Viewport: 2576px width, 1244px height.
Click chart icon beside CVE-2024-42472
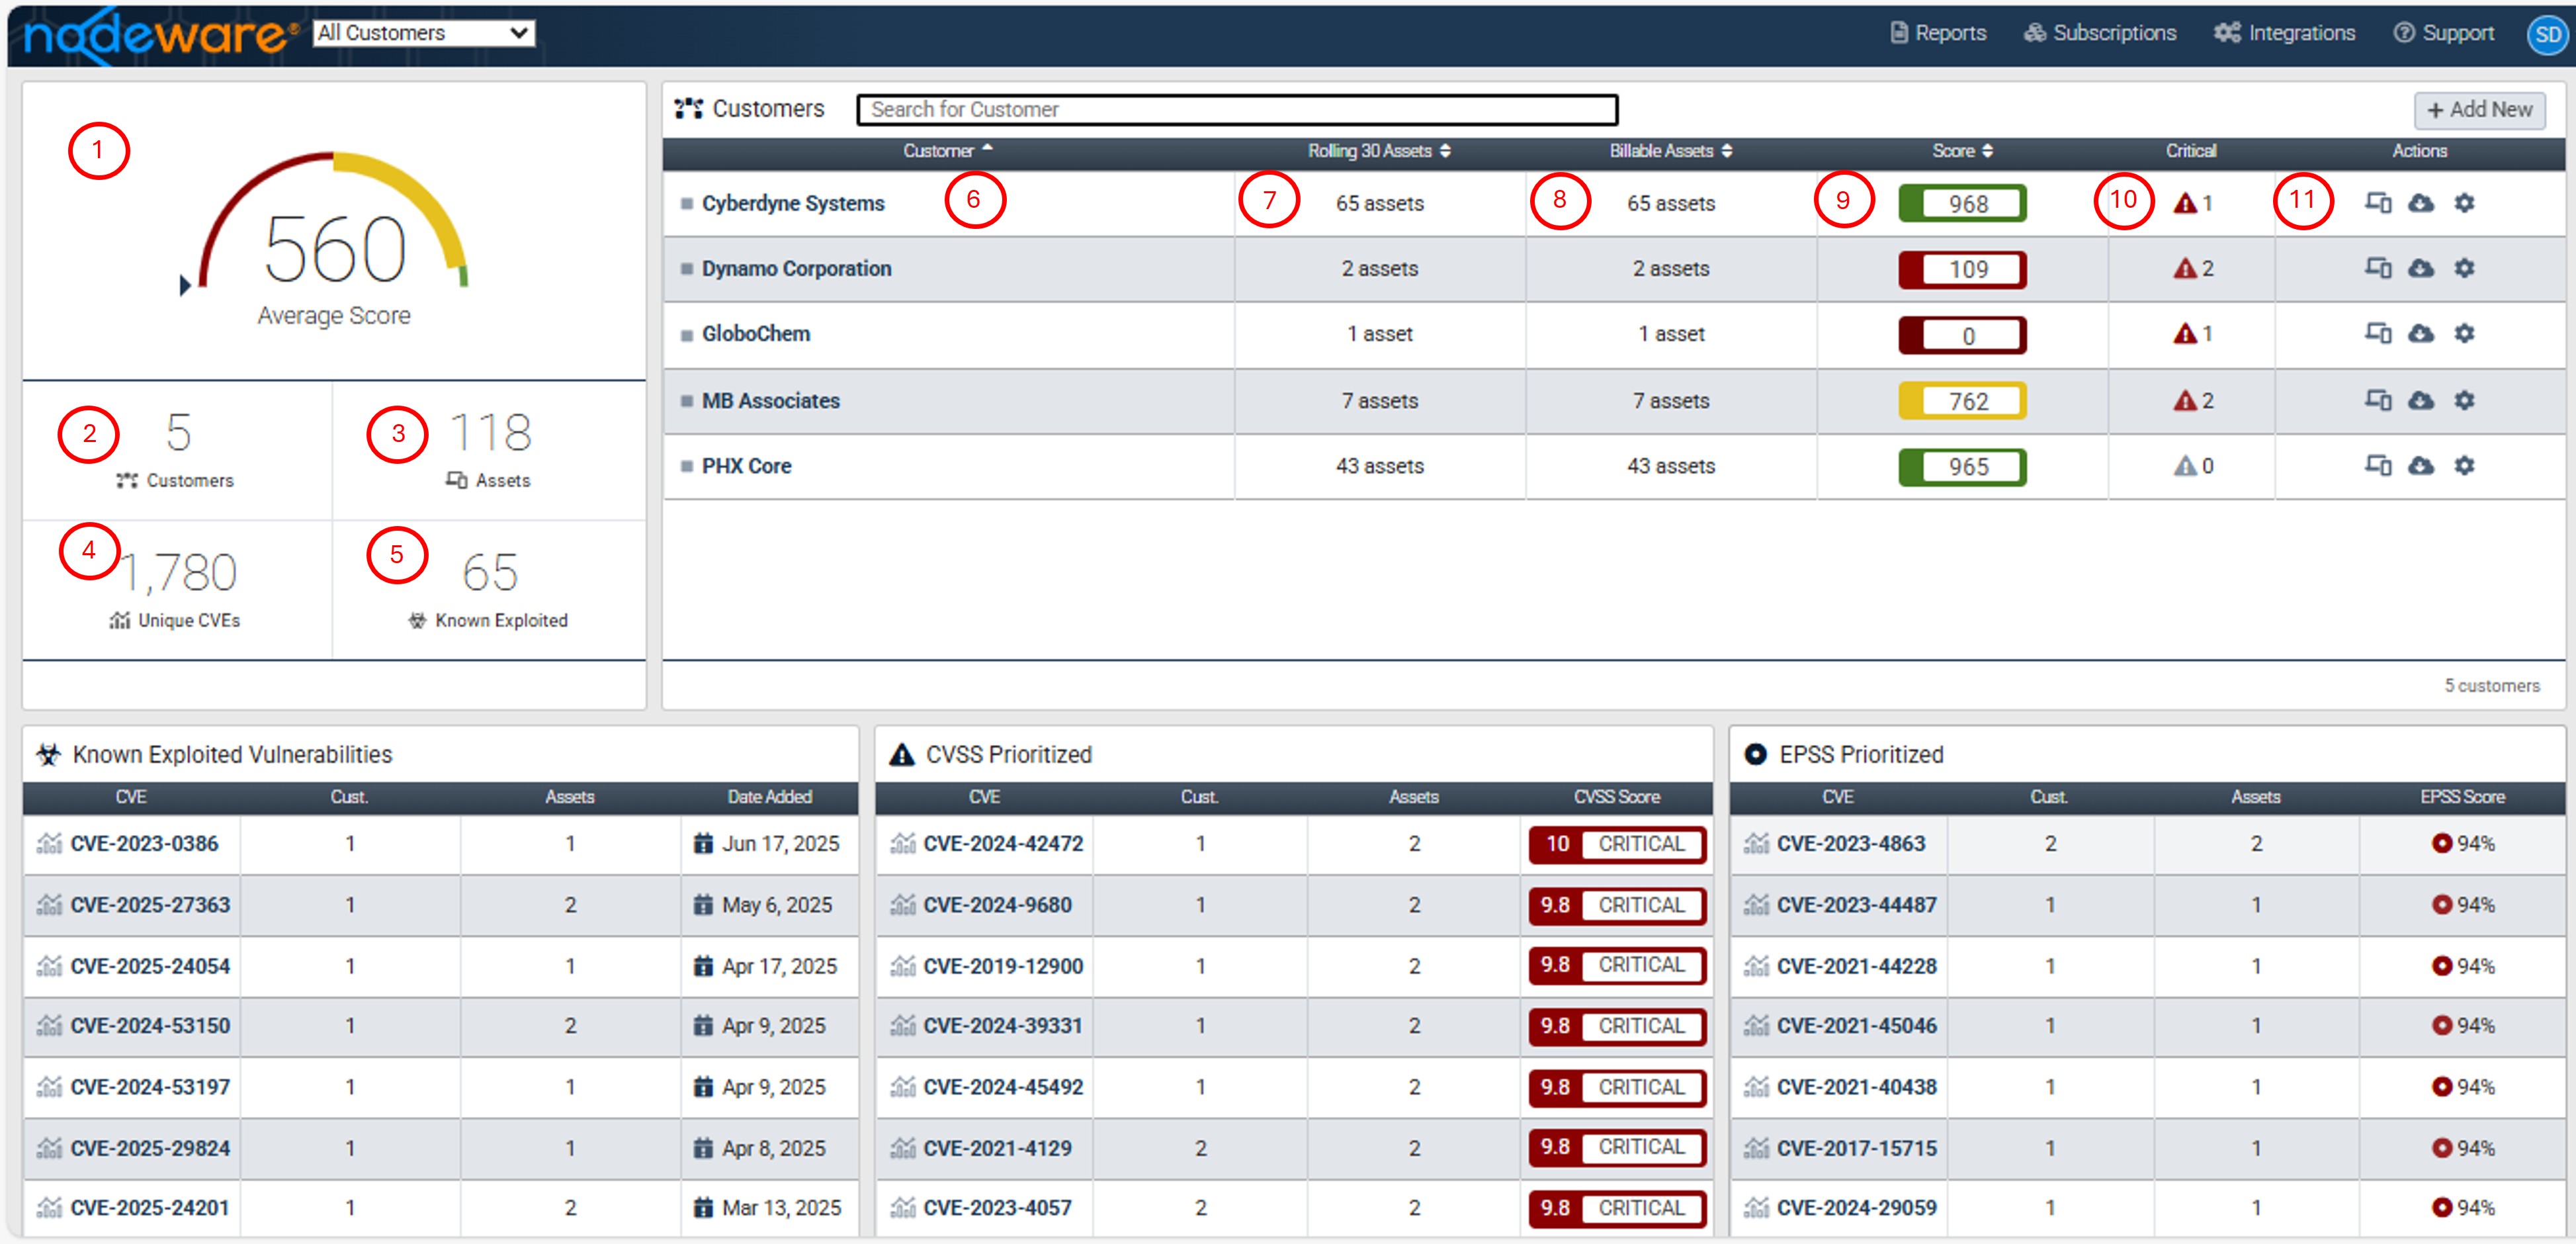[902, 843]
